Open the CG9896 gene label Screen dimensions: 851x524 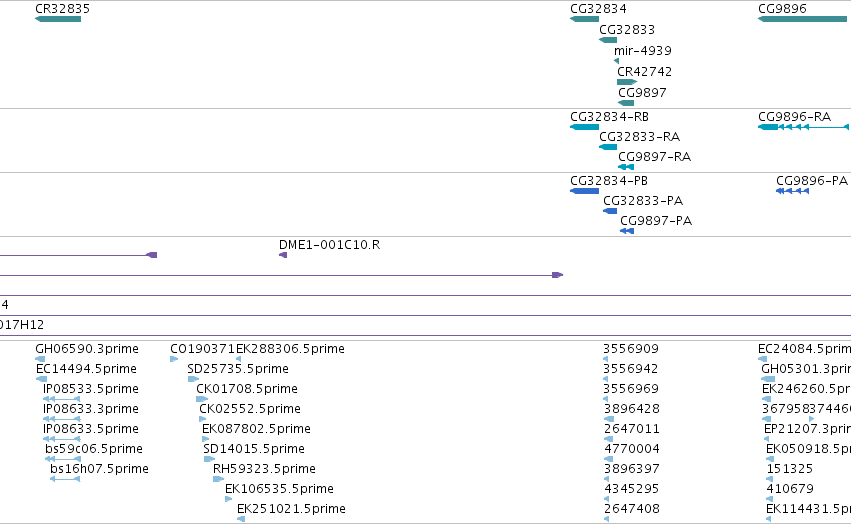(x=782, y=9)
